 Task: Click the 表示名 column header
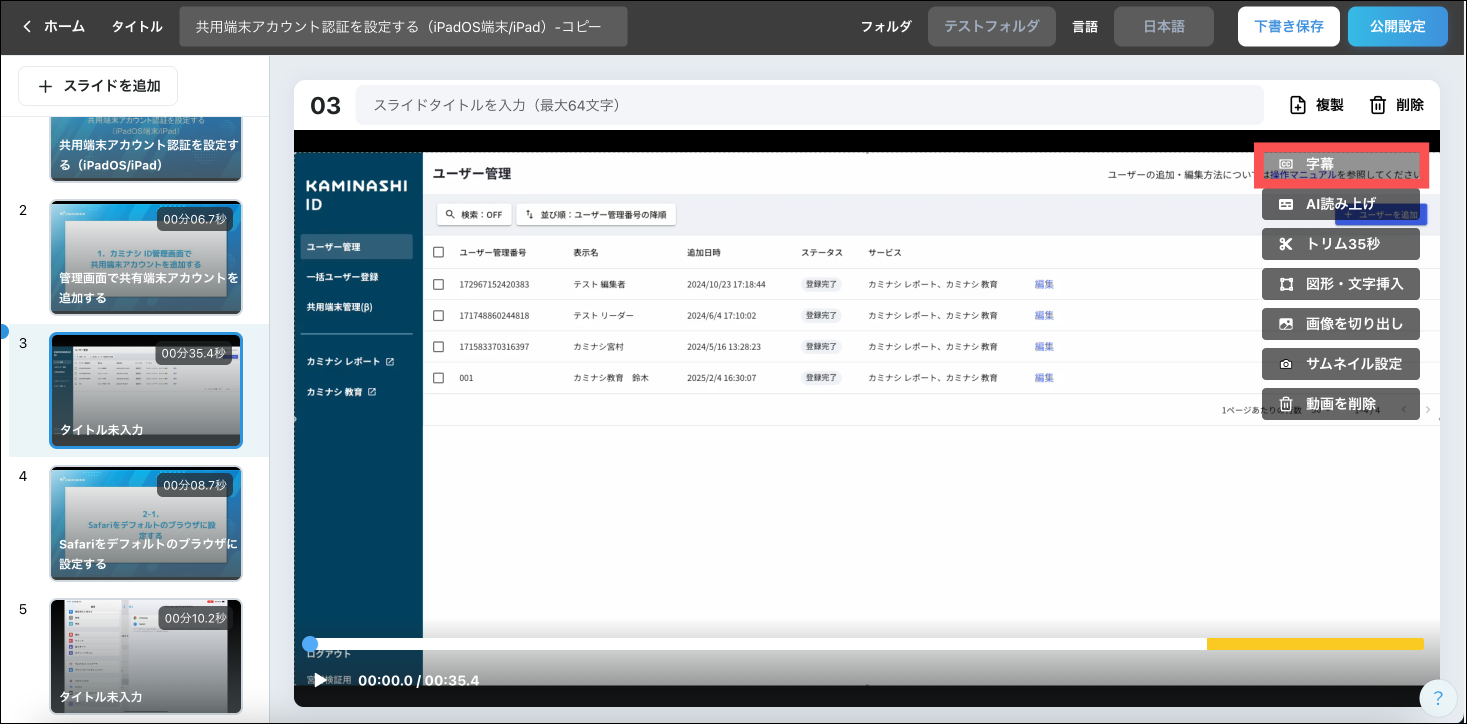tap(586, 252)
